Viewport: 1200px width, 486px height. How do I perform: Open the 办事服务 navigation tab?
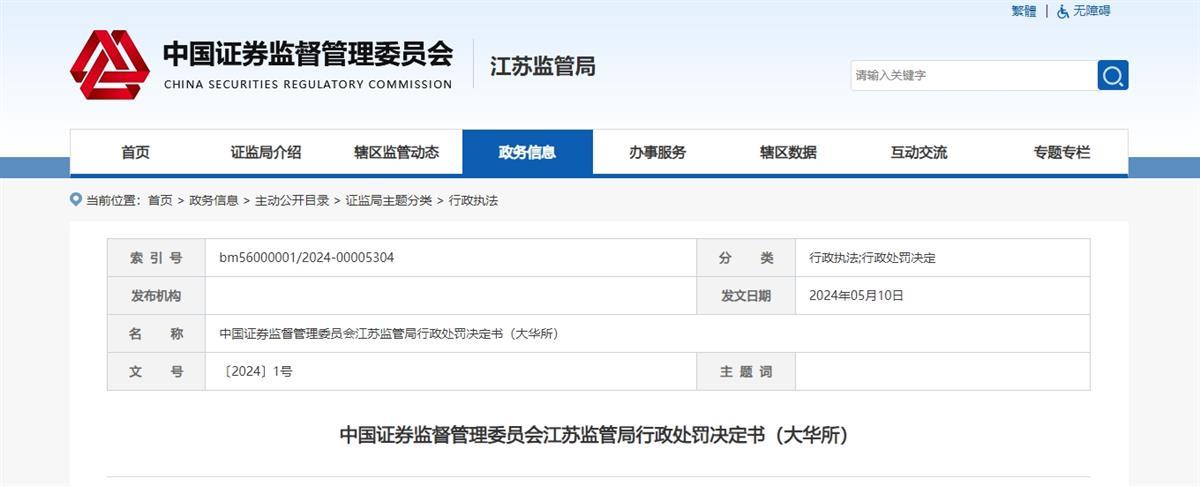pyautogui.click(x=658, y=152)
